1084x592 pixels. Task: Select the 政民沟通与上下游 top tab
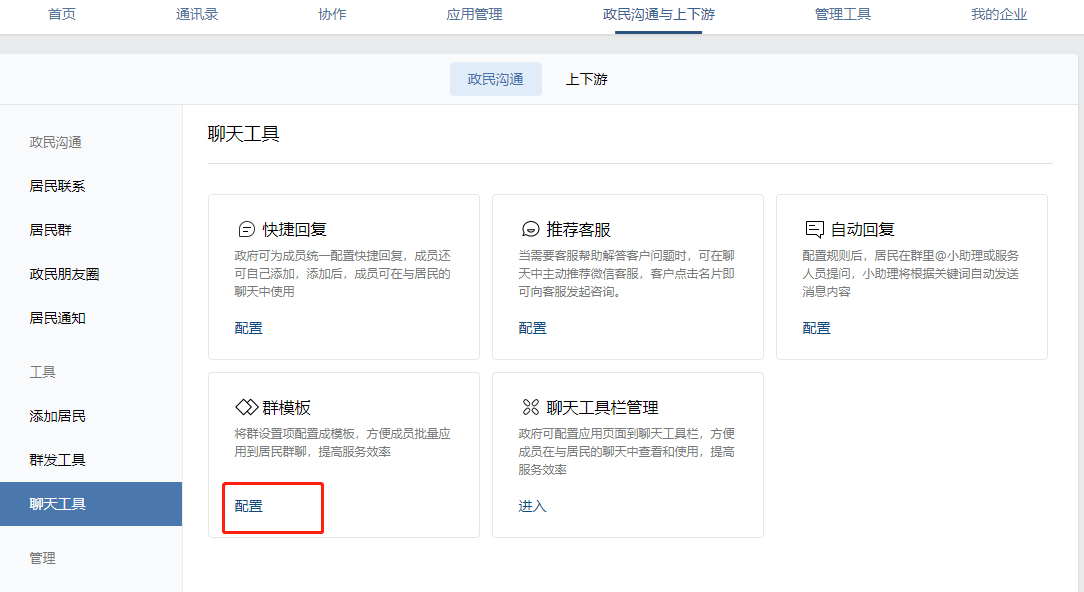(658, 15)
